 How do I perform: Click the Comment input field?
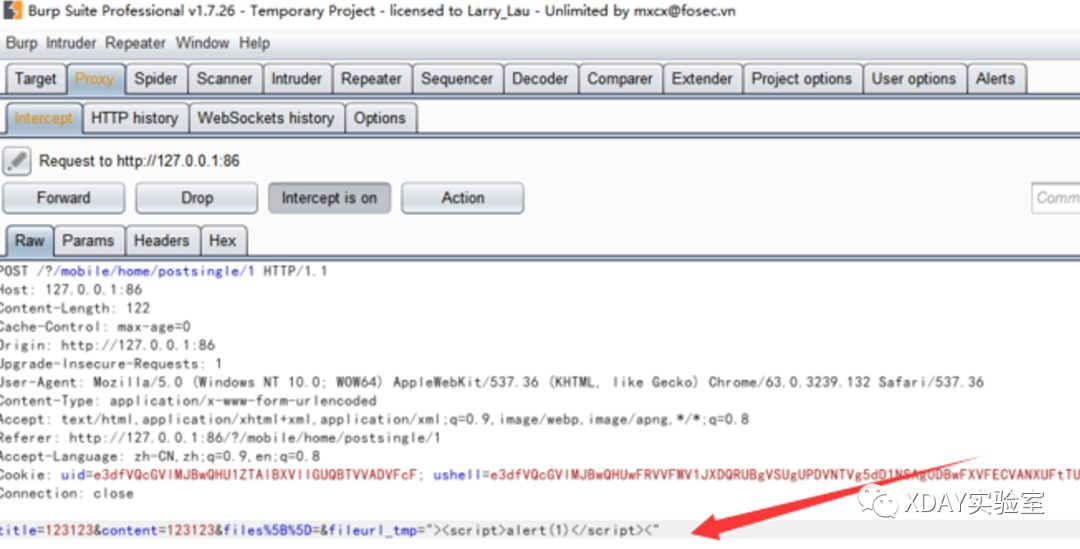(1055, 198)
